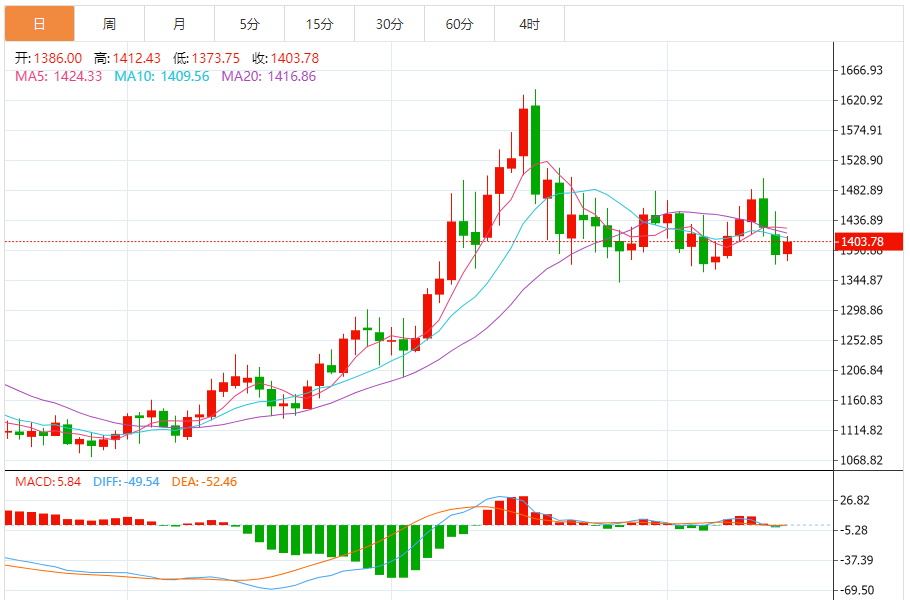
Task: Click the DEA -52.46 label
Action: [x=203, y=482]
